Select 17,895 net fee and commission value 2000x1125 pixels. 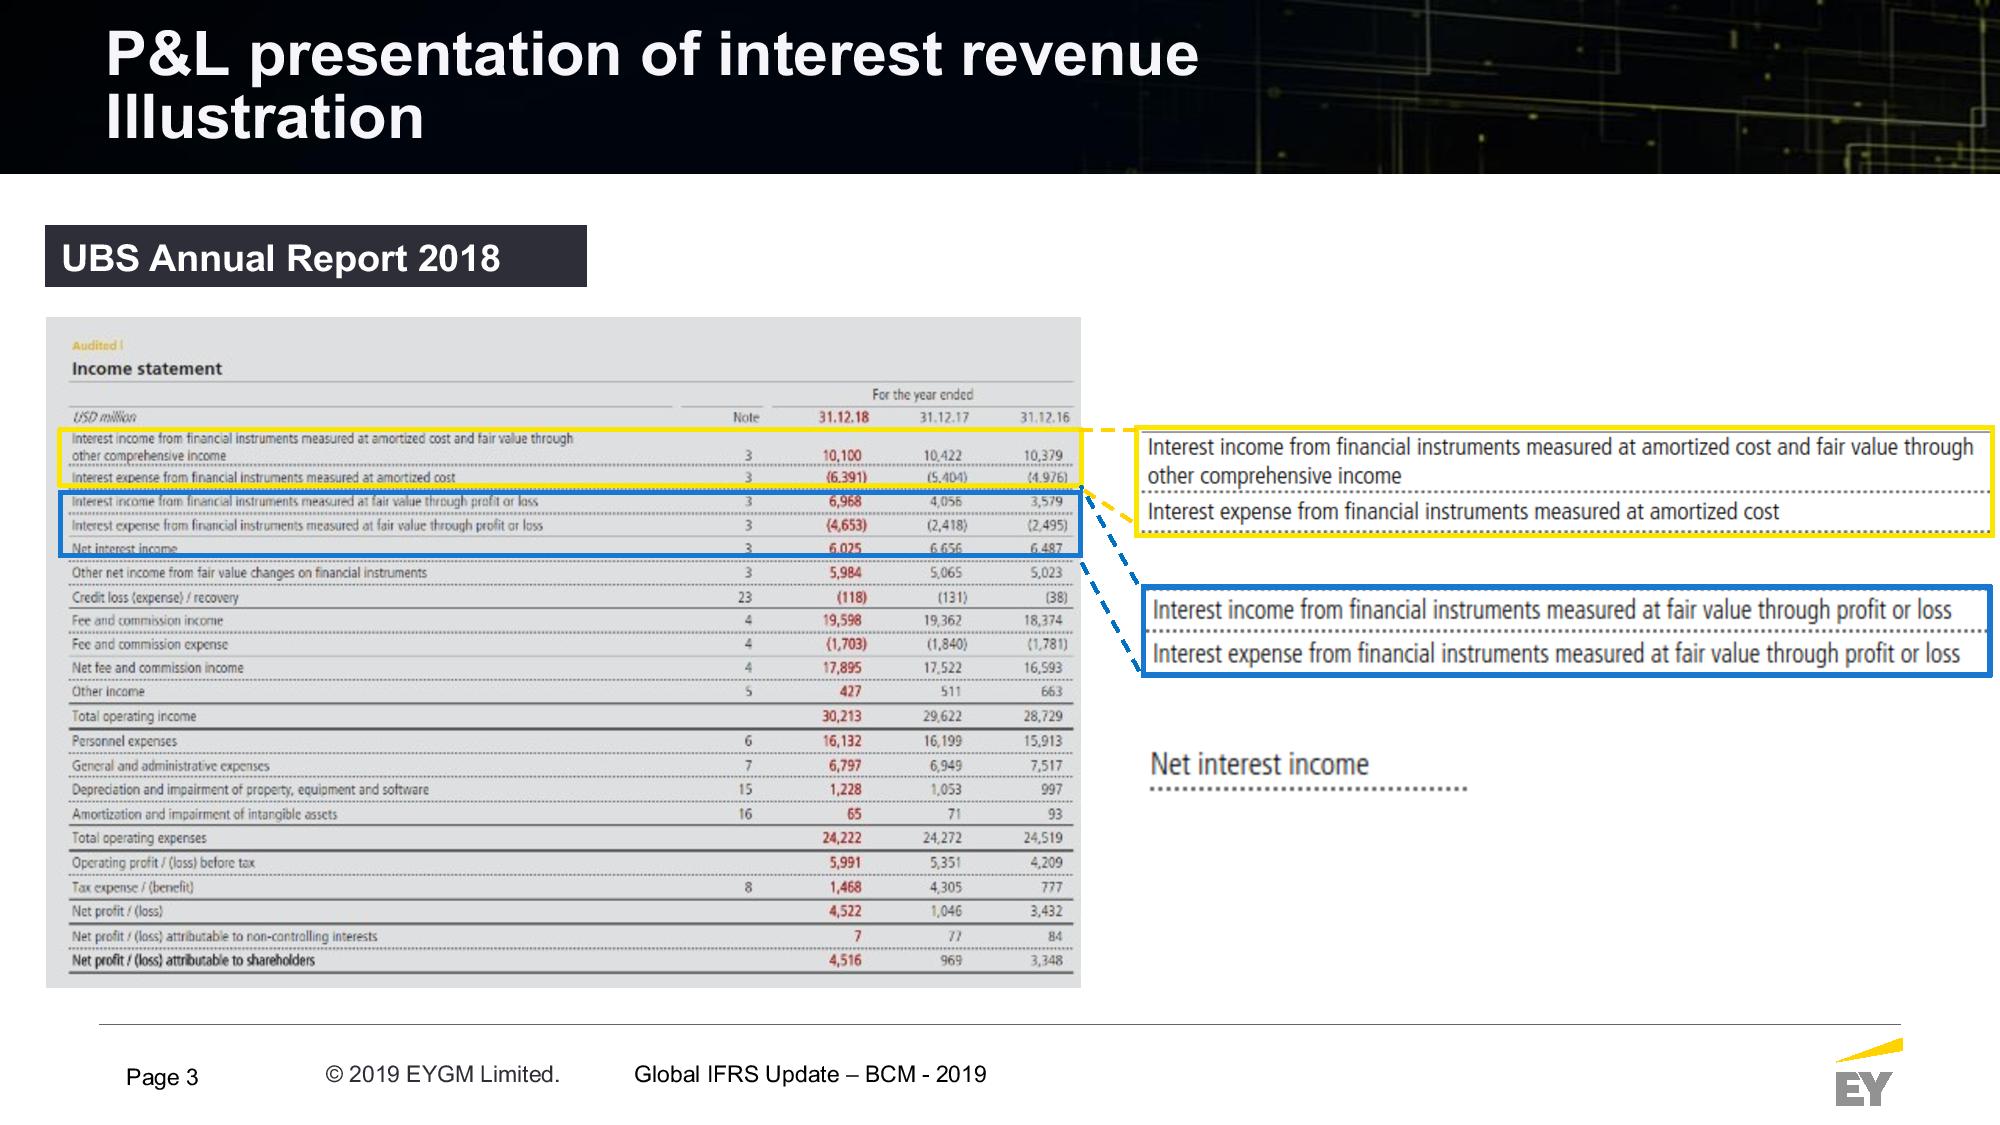(842, 668)
